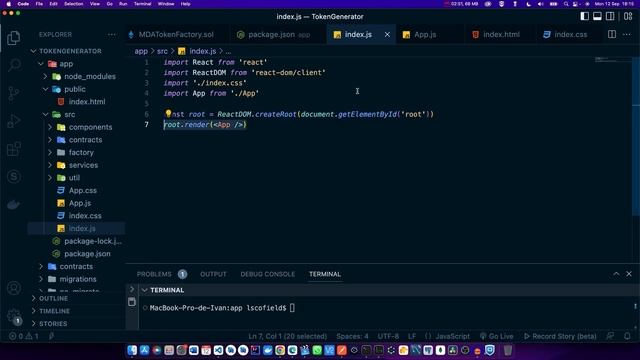Close the index.js editor tab
This screenshot has height=360, width=640.
point(387,35)
